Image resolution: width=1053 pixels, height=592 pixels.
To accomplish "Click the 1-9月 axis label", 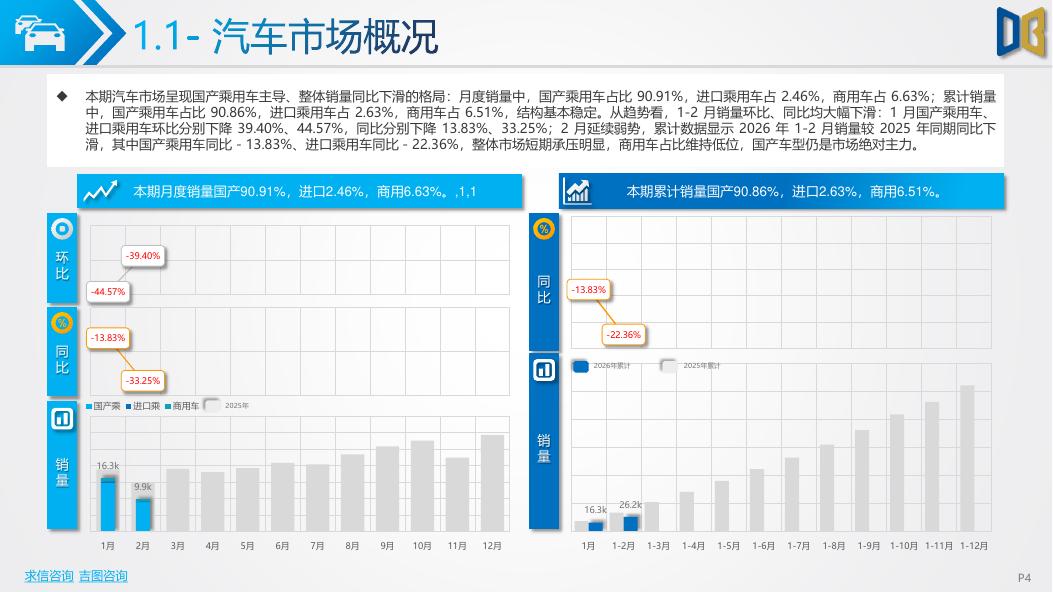I will [868, 546].
